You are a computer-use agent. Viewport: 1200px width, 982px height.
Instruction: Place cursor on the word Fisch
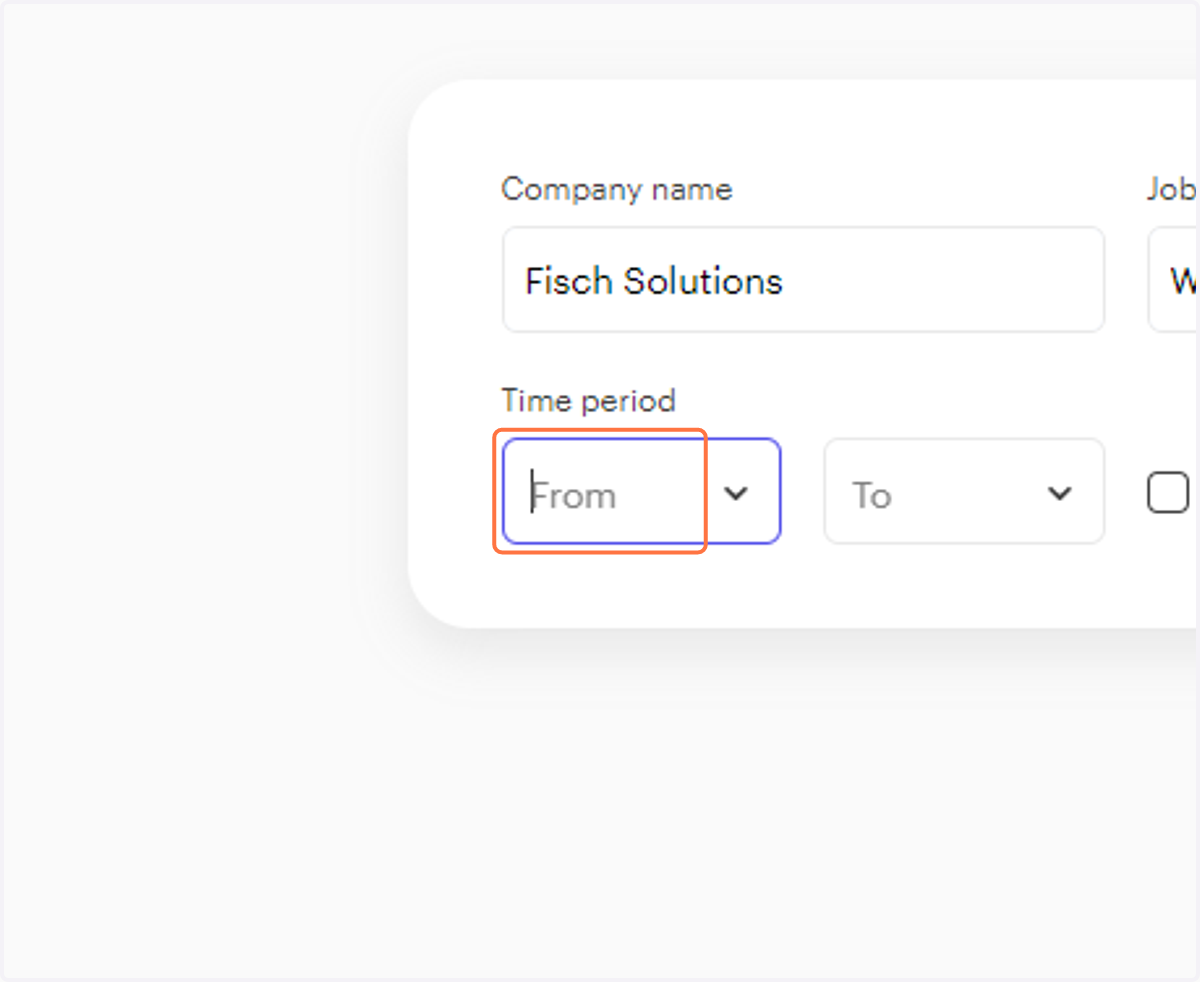[x=569, y=281]
